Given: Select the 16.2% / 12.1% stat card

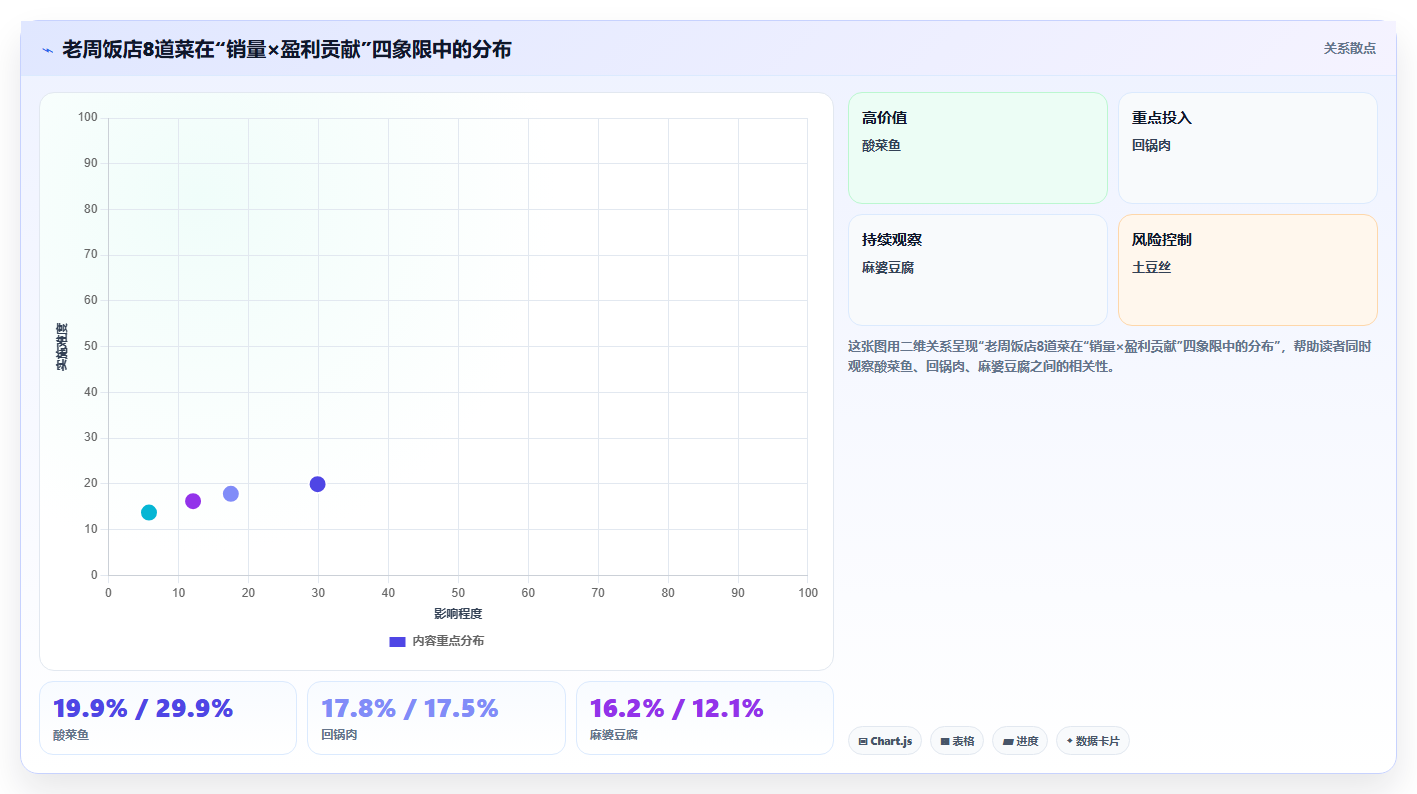Looking at the screenshot, I should pos(705,718).
